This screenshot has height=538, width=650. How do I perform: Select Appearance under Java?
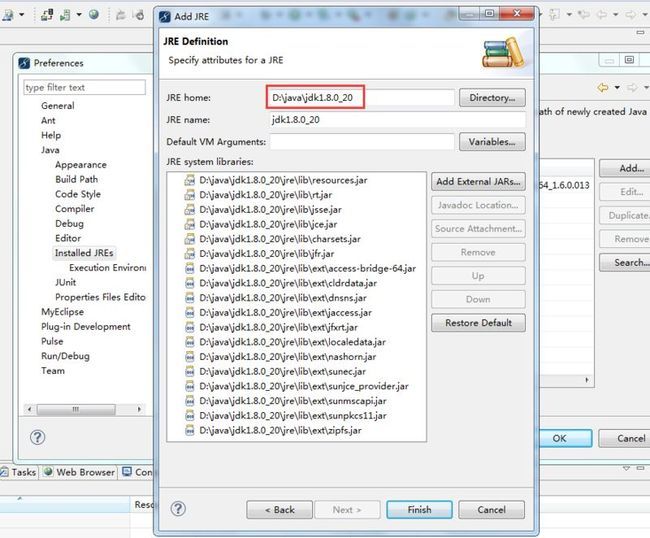(81, 165)
